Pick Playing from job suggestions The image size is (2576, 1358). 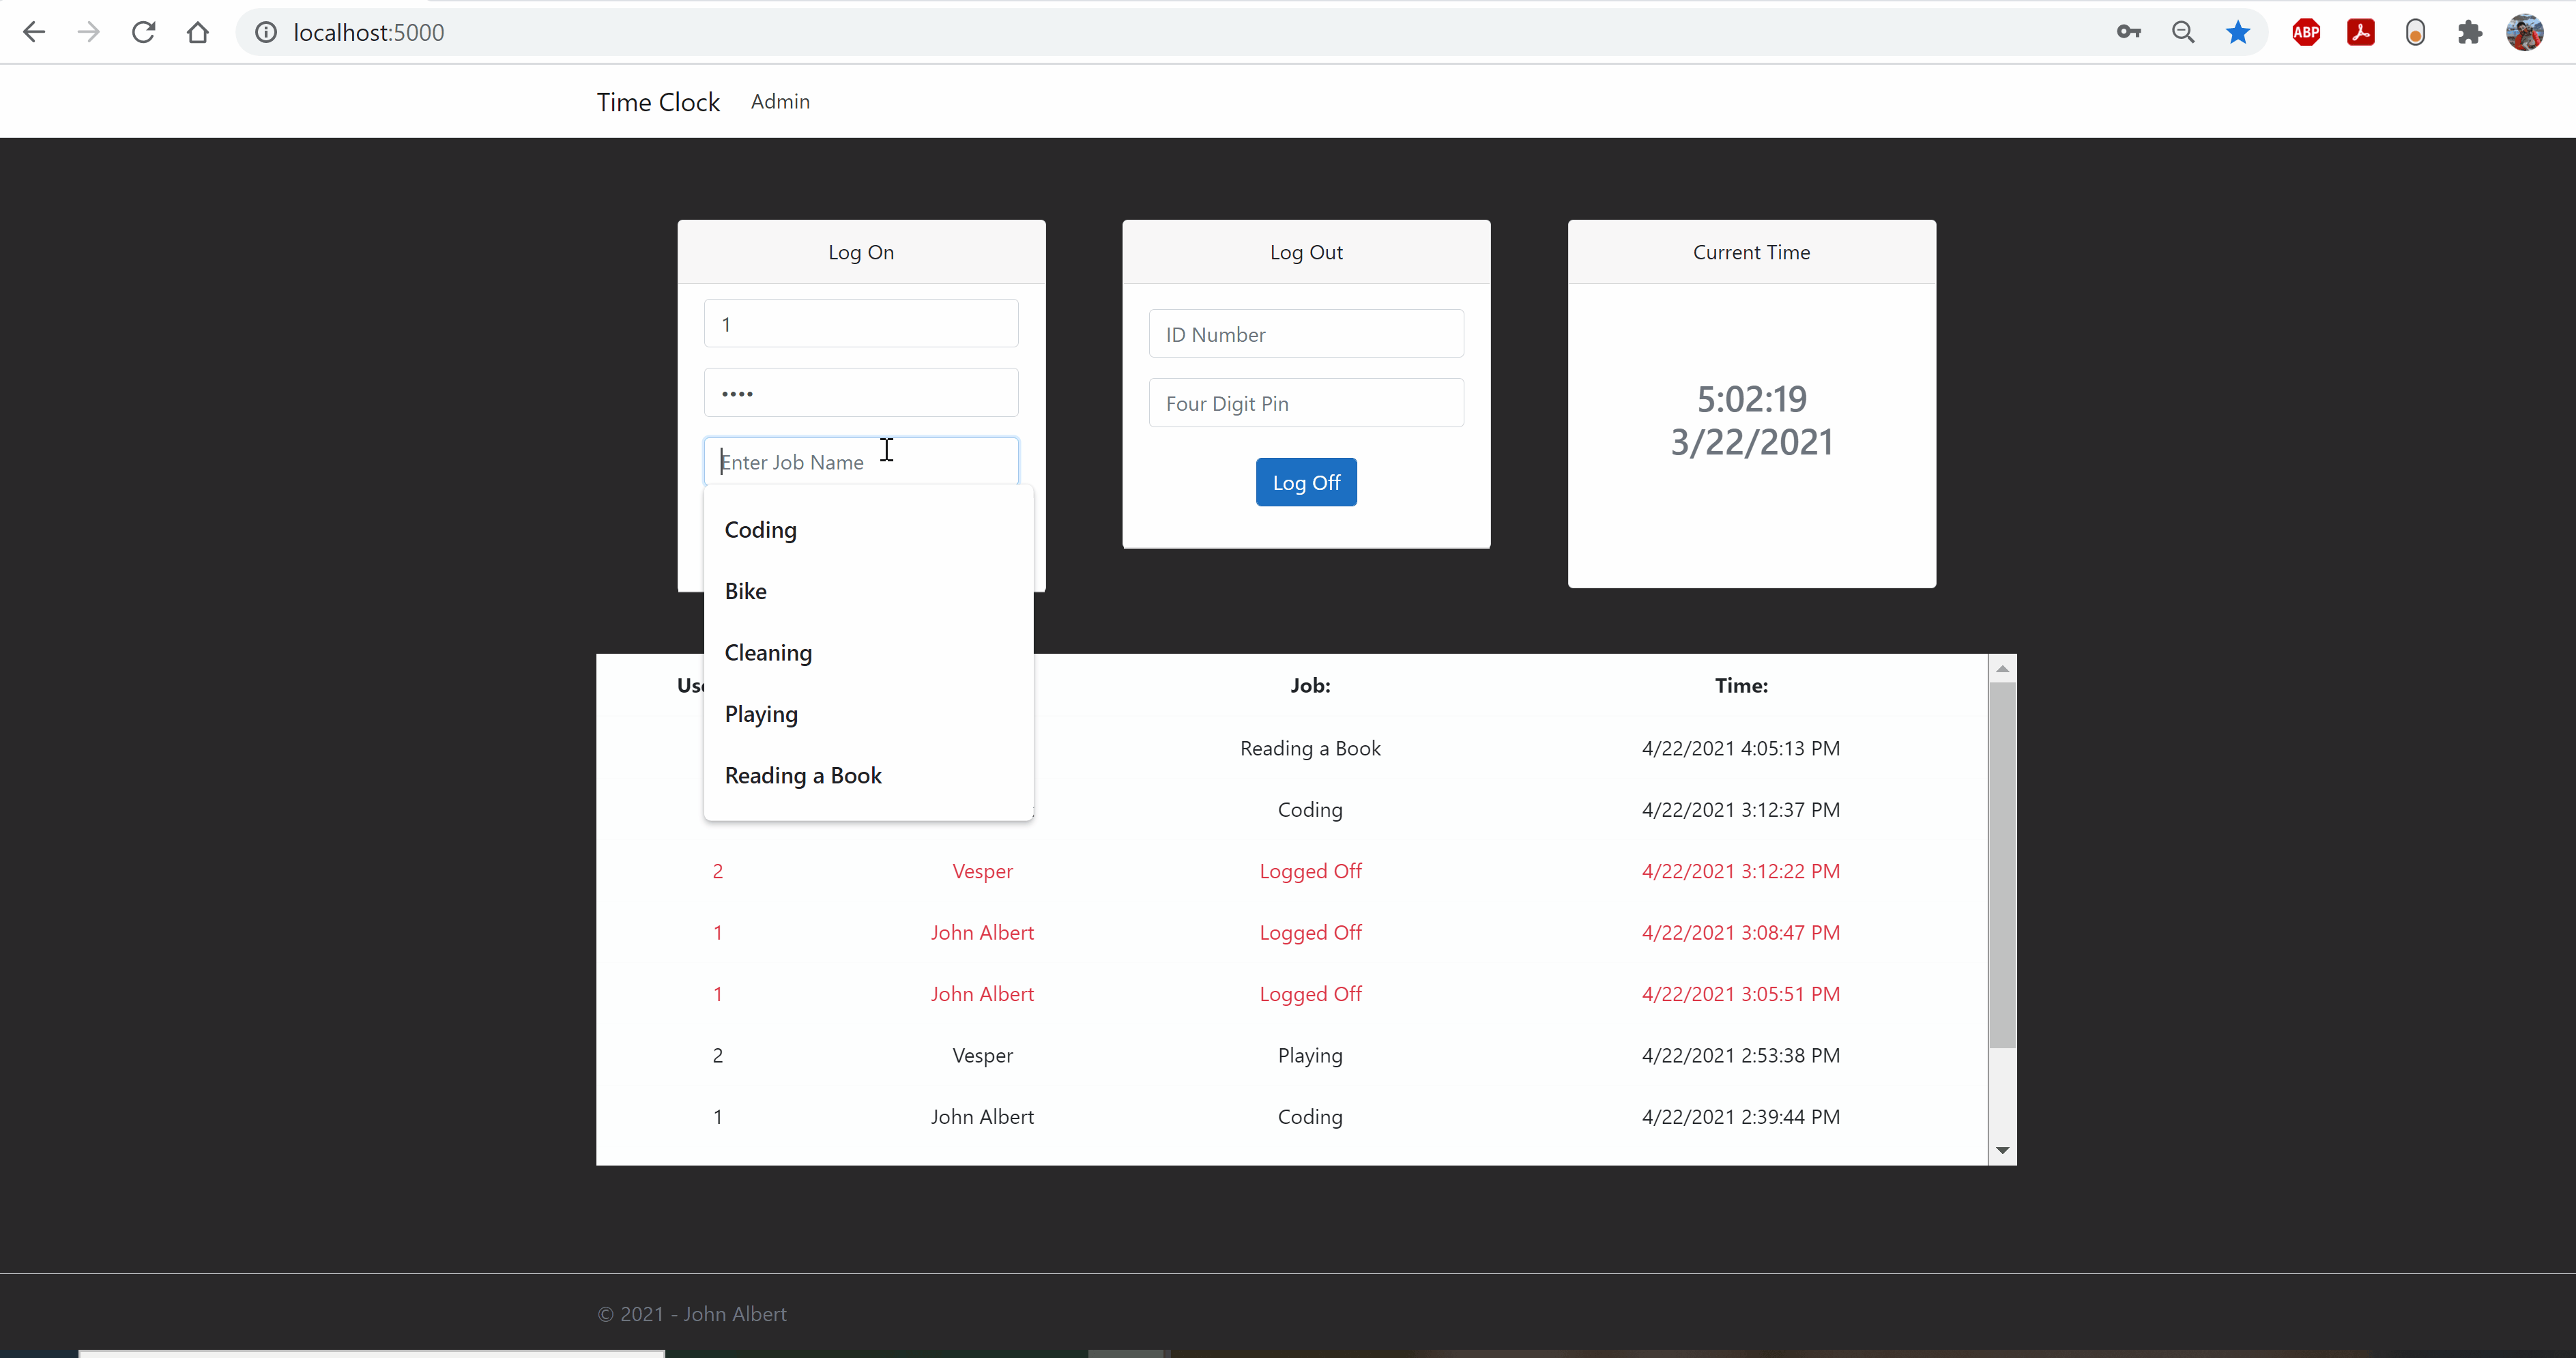click(x=868, y=714)
